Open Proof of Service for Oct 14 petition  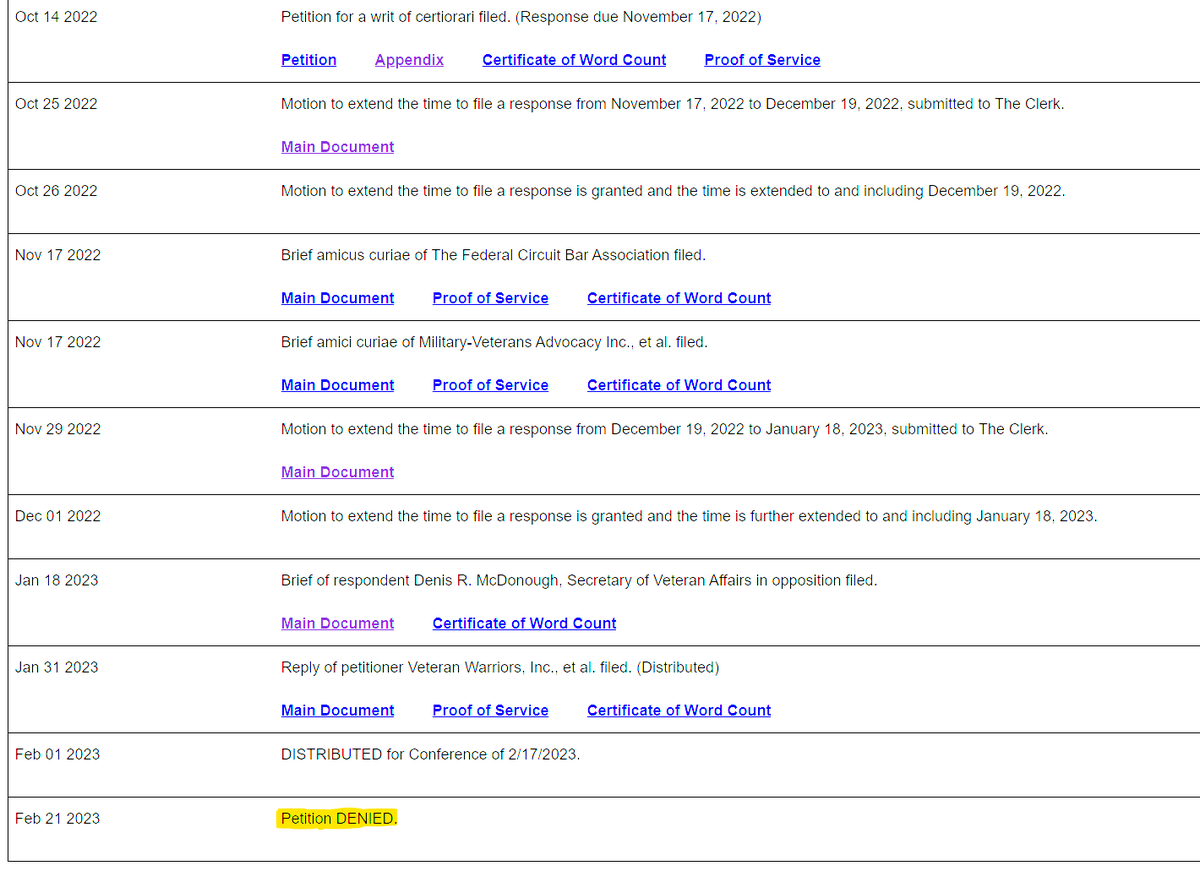[x=762, y=60]
